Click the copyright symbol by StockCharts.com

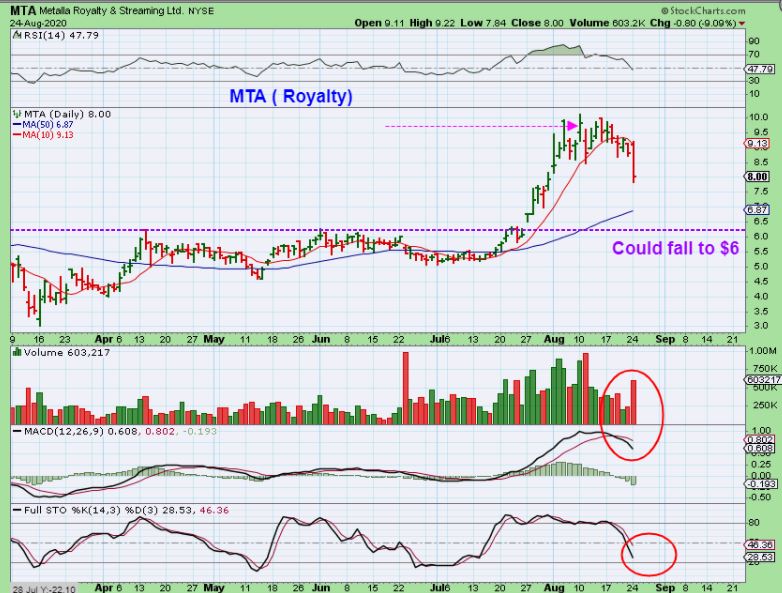pos(665,11)
